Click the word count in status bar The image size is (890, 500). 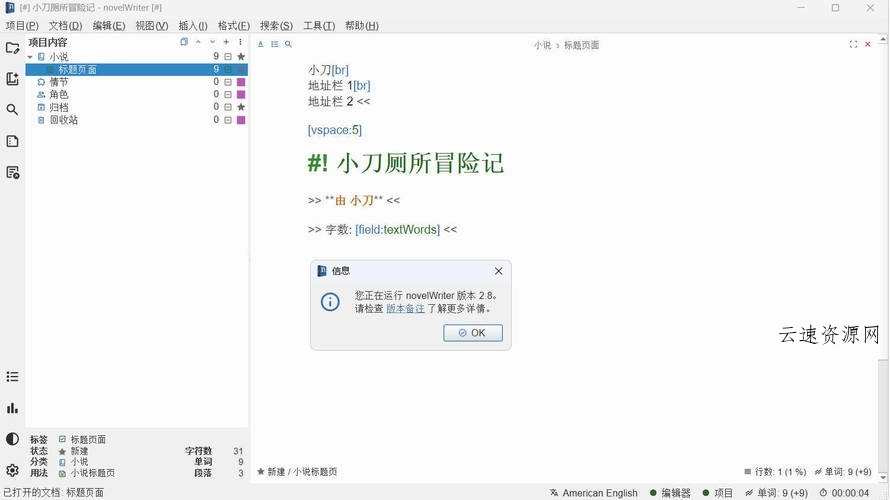(x=776, y=493)
